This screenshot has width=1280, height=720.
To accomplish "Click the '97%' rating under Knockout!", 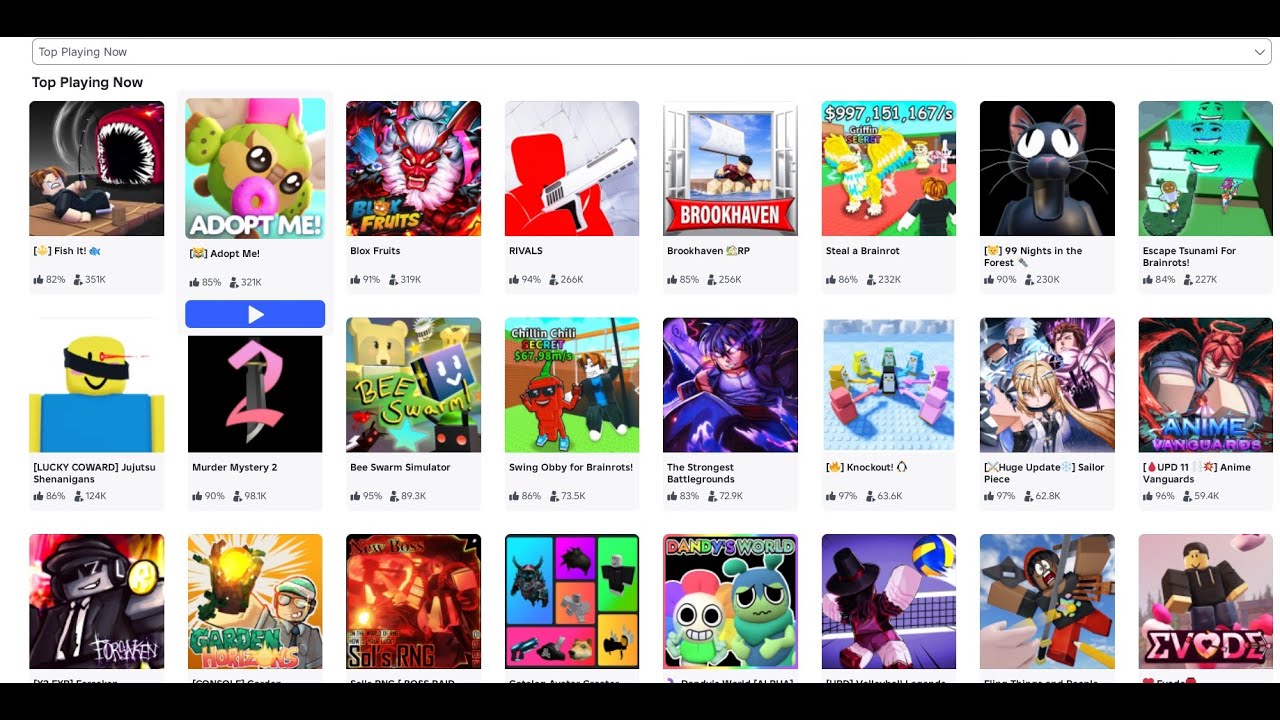I will (849, 496).
